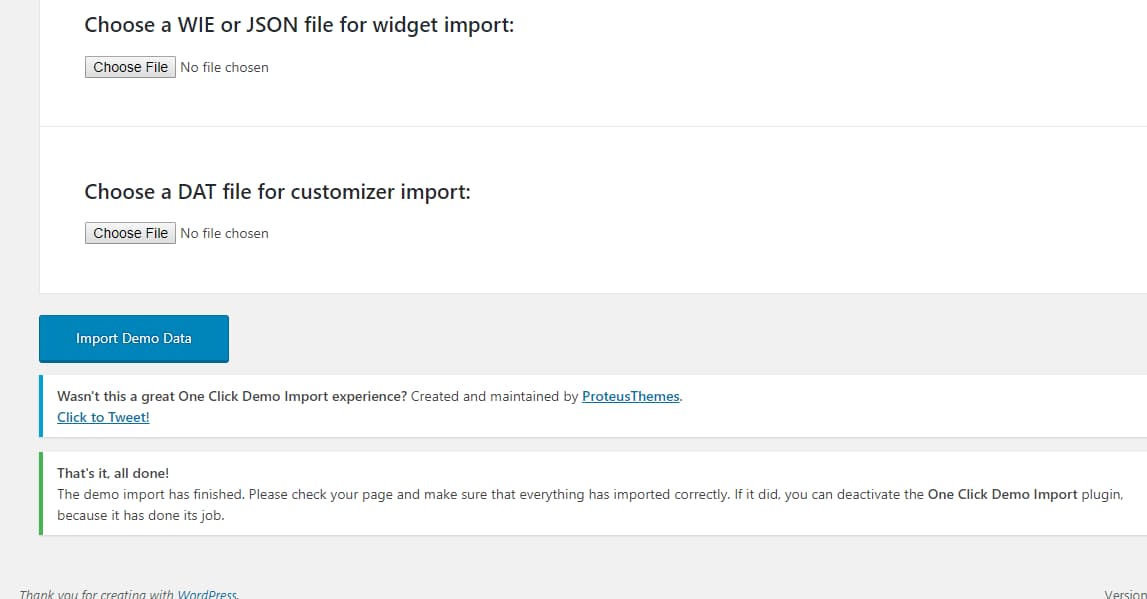The height and width of the screenshot is (599, 1147).
Task: Select the widget import file input field
Action: tap(177, 67)
